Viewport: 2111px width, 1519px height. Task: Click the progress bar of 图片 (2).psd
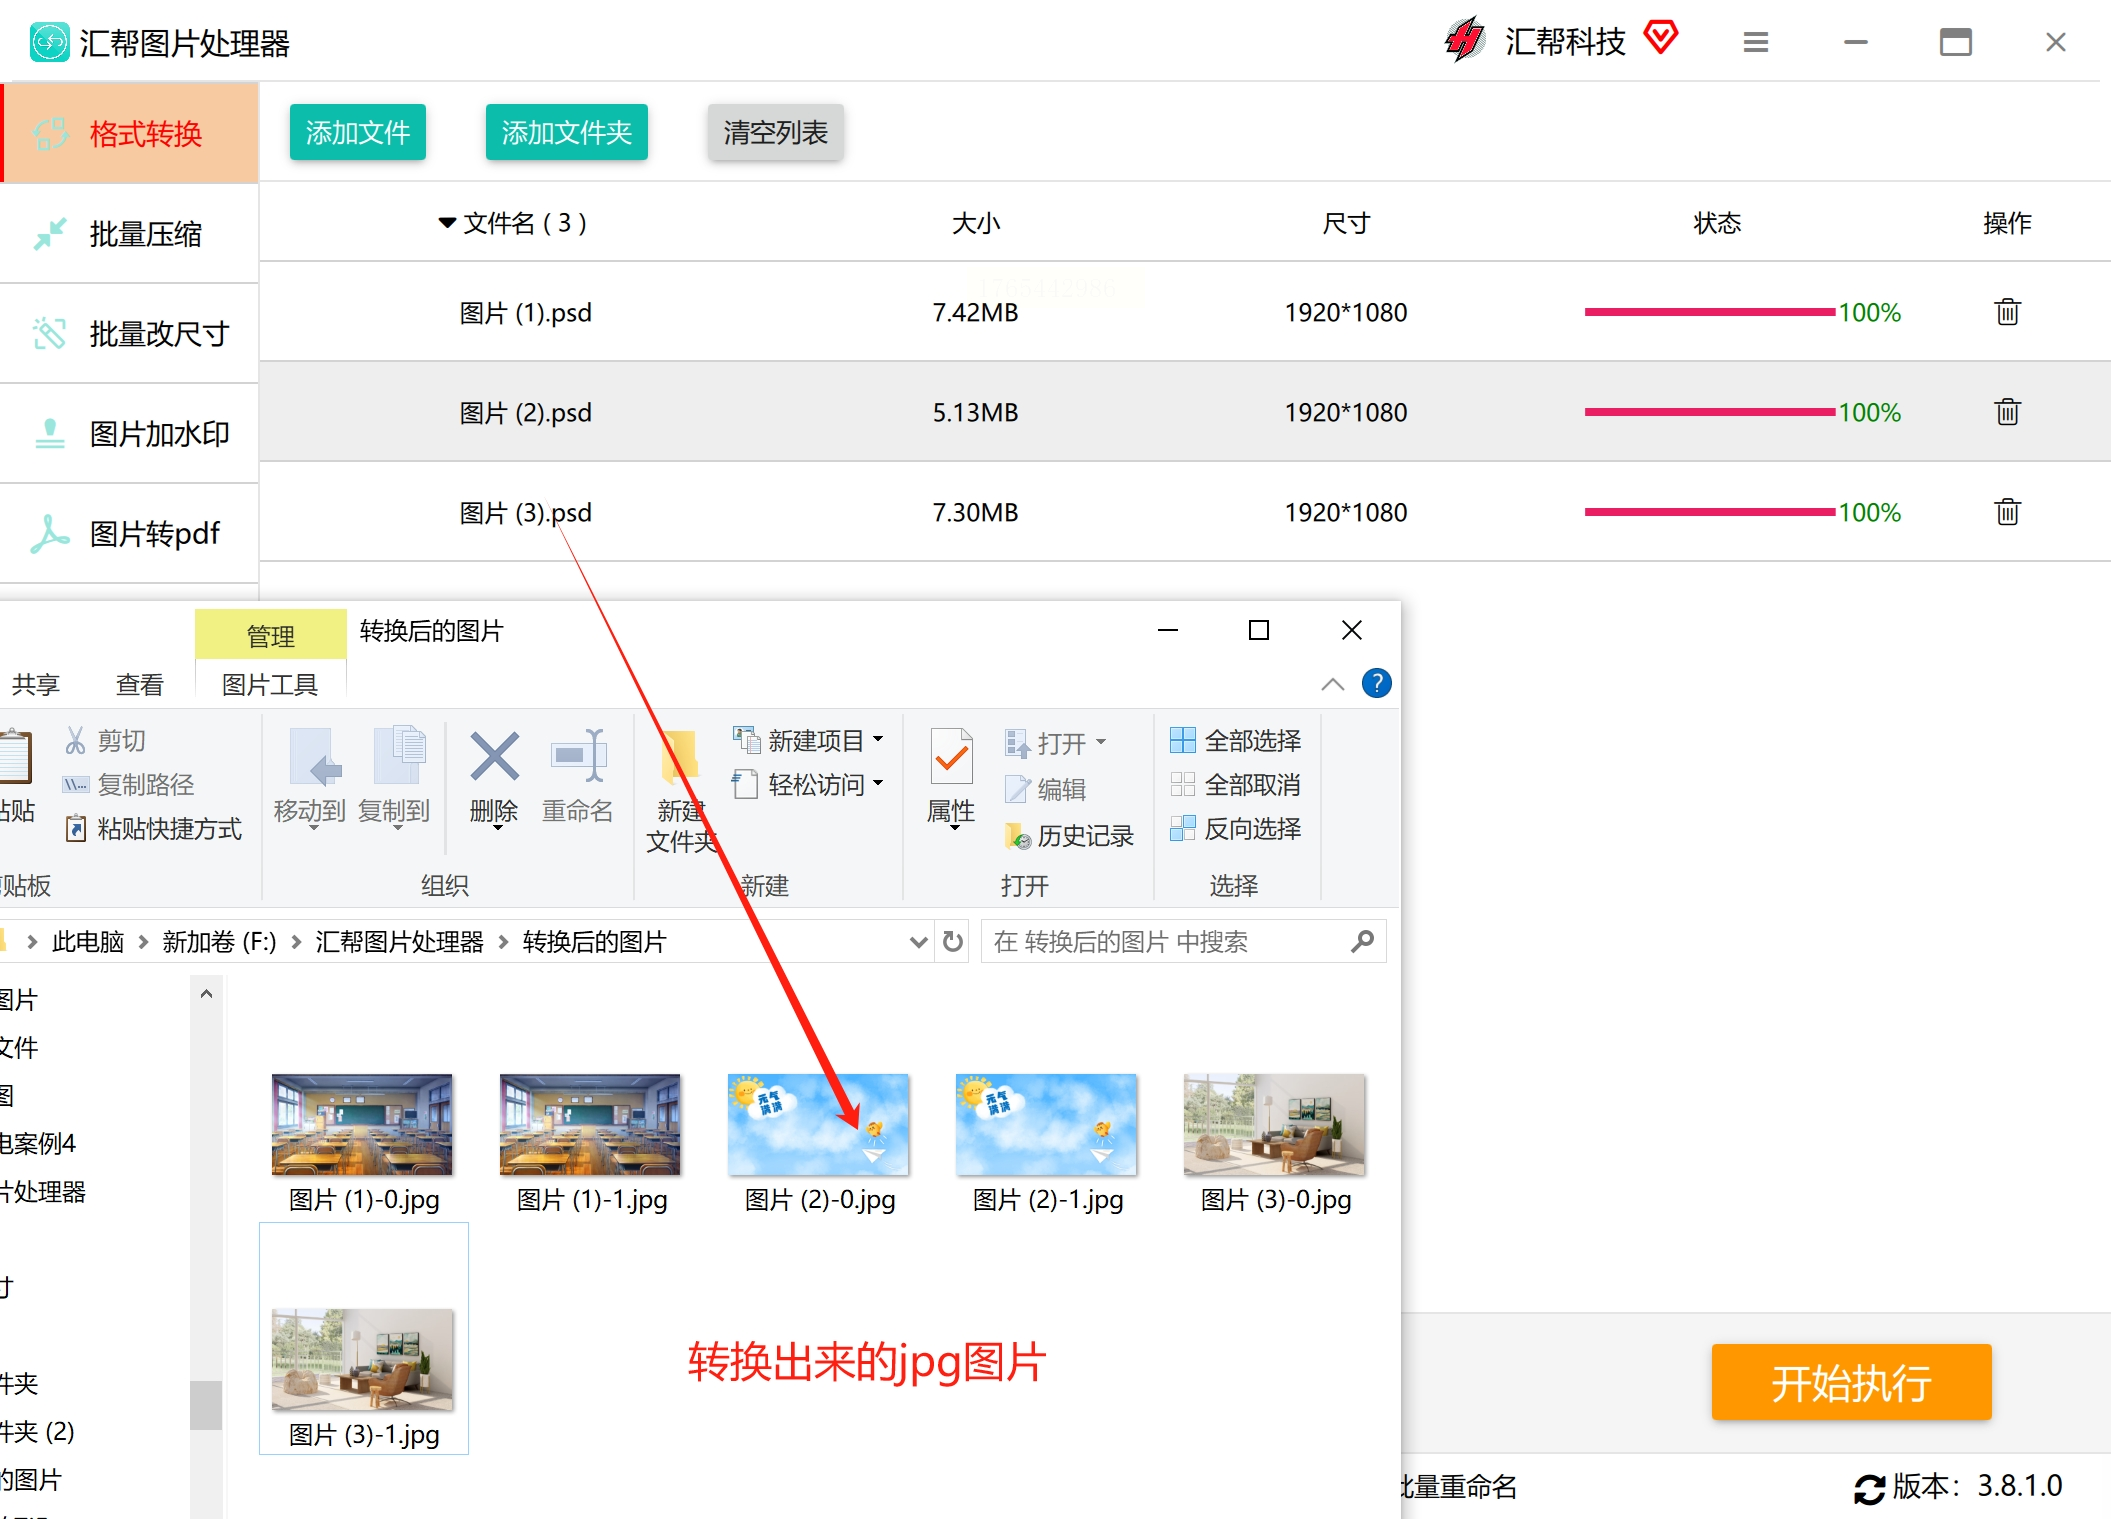pyautogui.click(x=1709, y=412)
